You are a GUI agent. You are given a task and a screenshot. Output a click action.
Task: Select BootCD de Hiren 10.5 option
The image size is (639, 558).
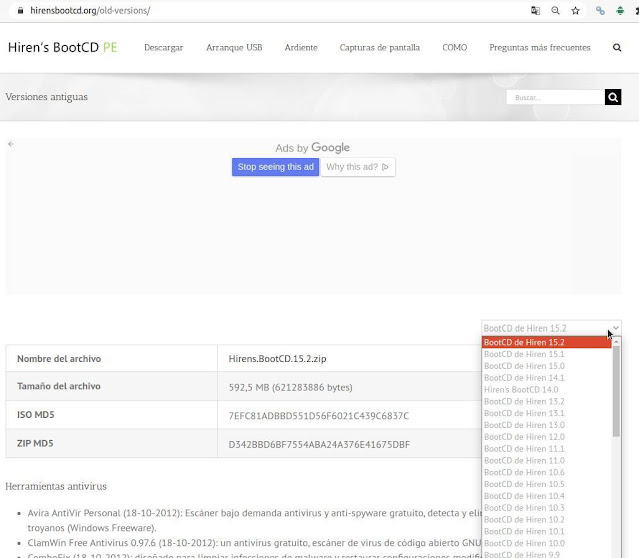(546, 484)
